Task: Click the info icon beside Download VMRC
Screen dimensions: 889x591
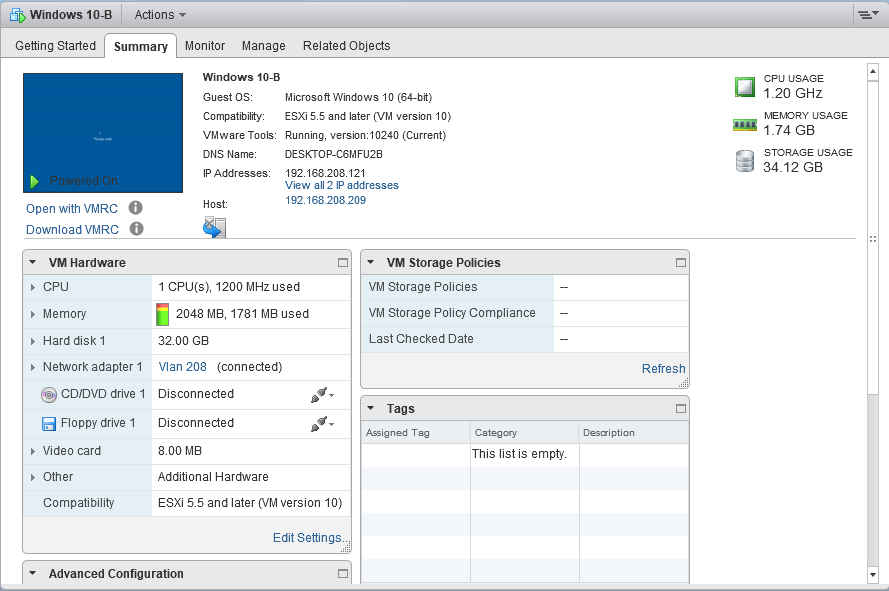Action: (x=136, y=229)
